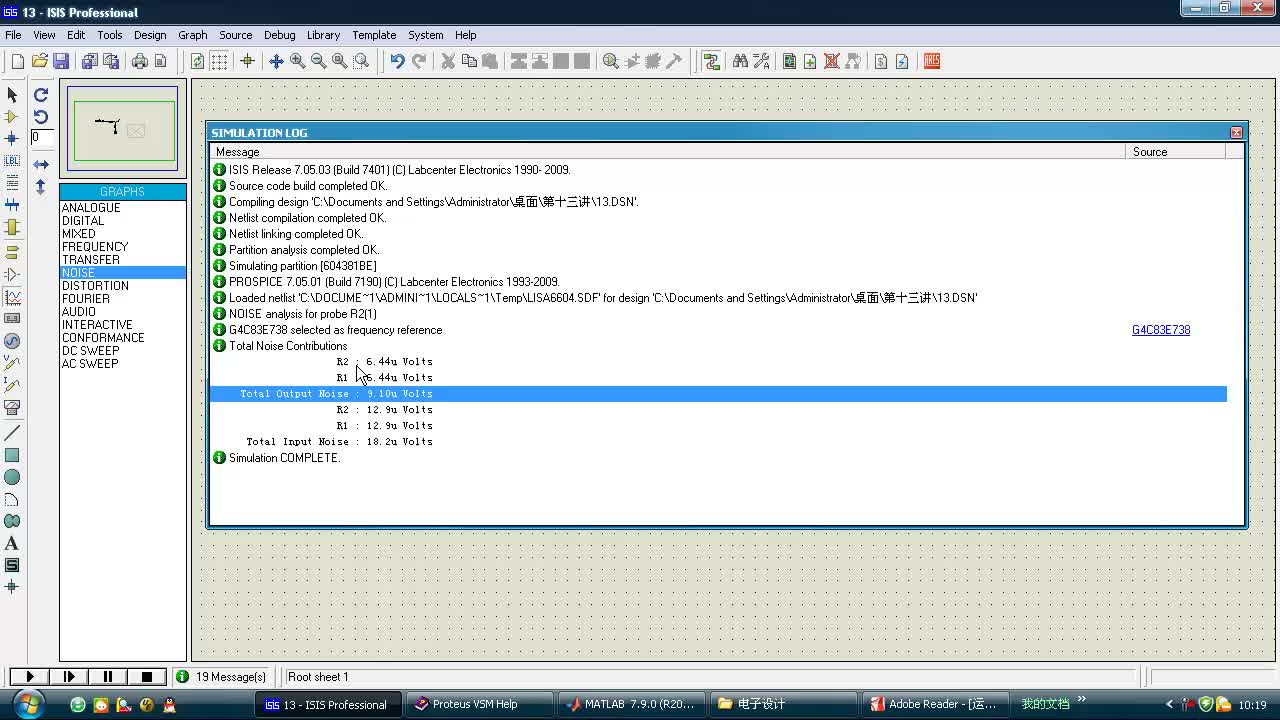This screenshot has width=1280, height=720.
Task: Open the design explorer icon
Action: click(x=789, y=61)
